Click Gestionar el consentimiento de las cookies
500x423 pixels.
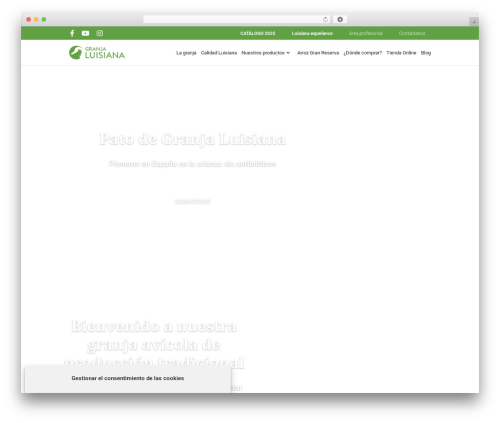(x=128, y=378)
